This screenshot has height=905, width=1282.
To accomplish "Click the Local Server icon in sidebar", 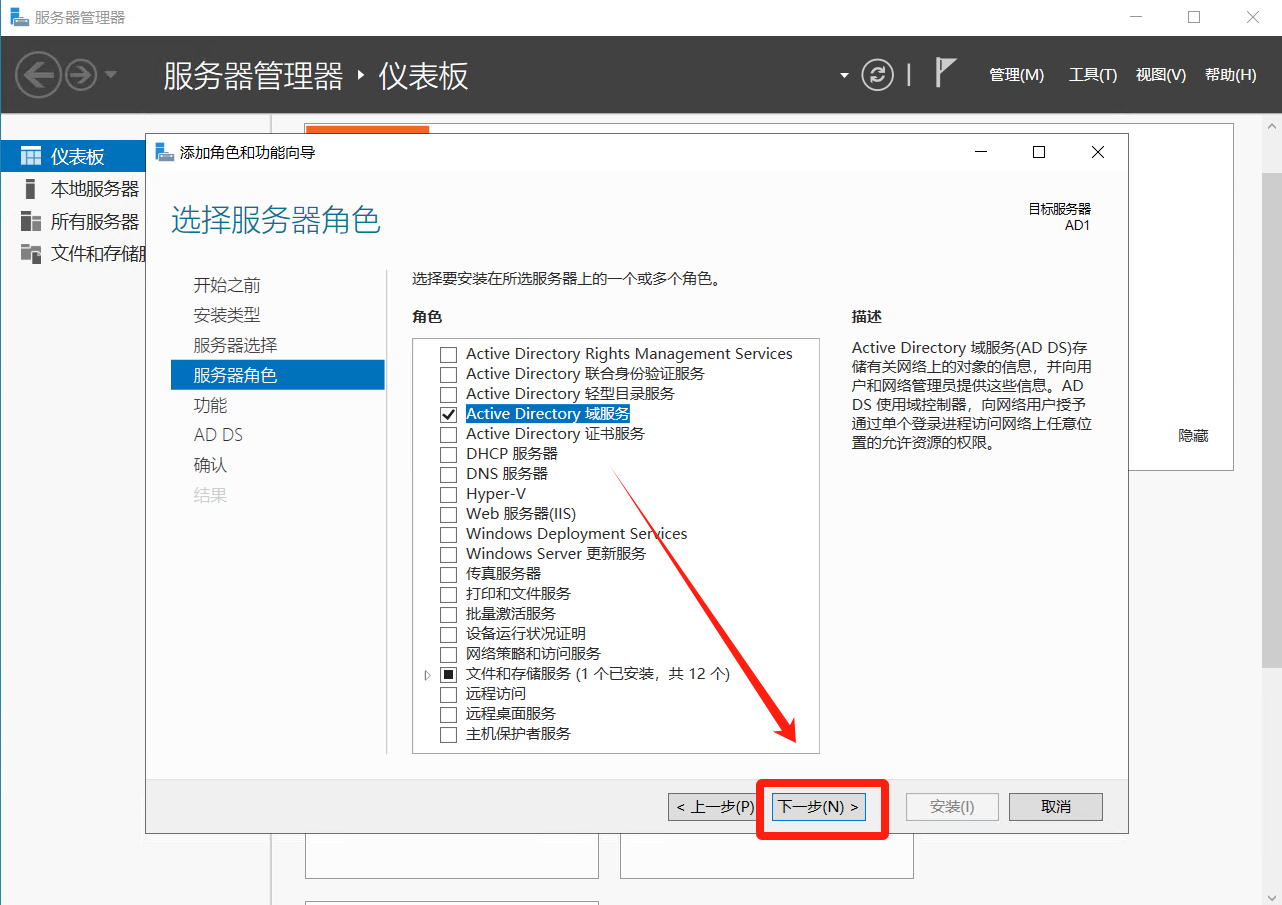I will [31, 189].
